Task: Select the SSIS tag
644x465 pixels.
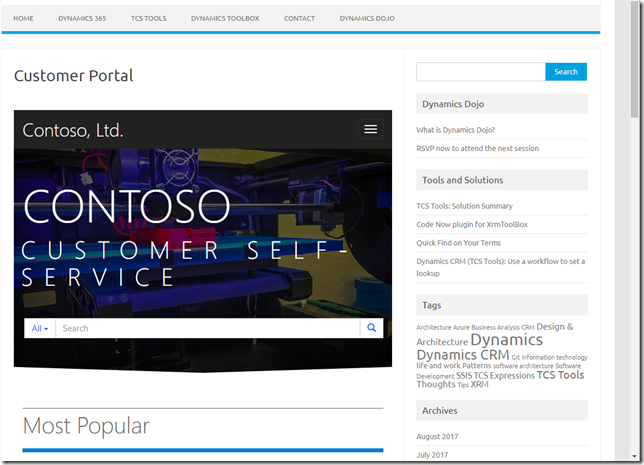Action: pos(464,376)
